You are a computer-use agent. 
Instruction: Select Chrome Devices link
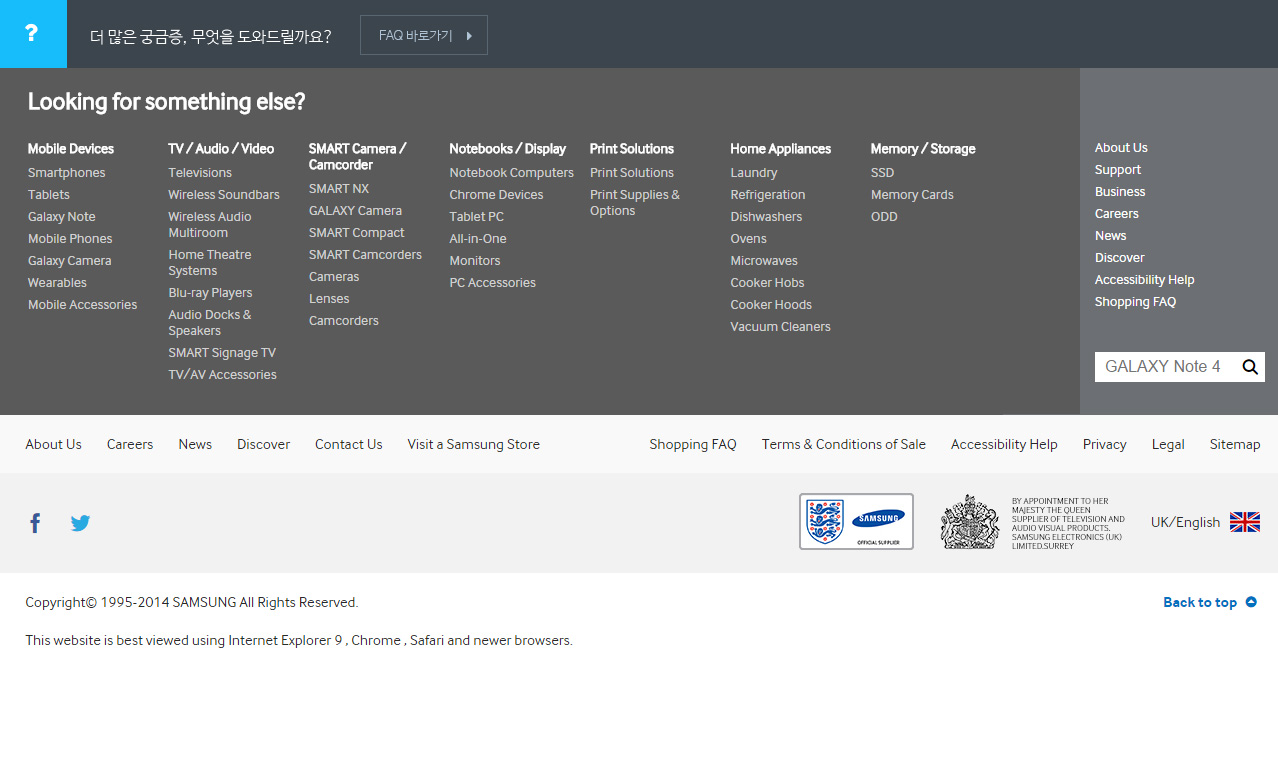[x=497, y=195]
